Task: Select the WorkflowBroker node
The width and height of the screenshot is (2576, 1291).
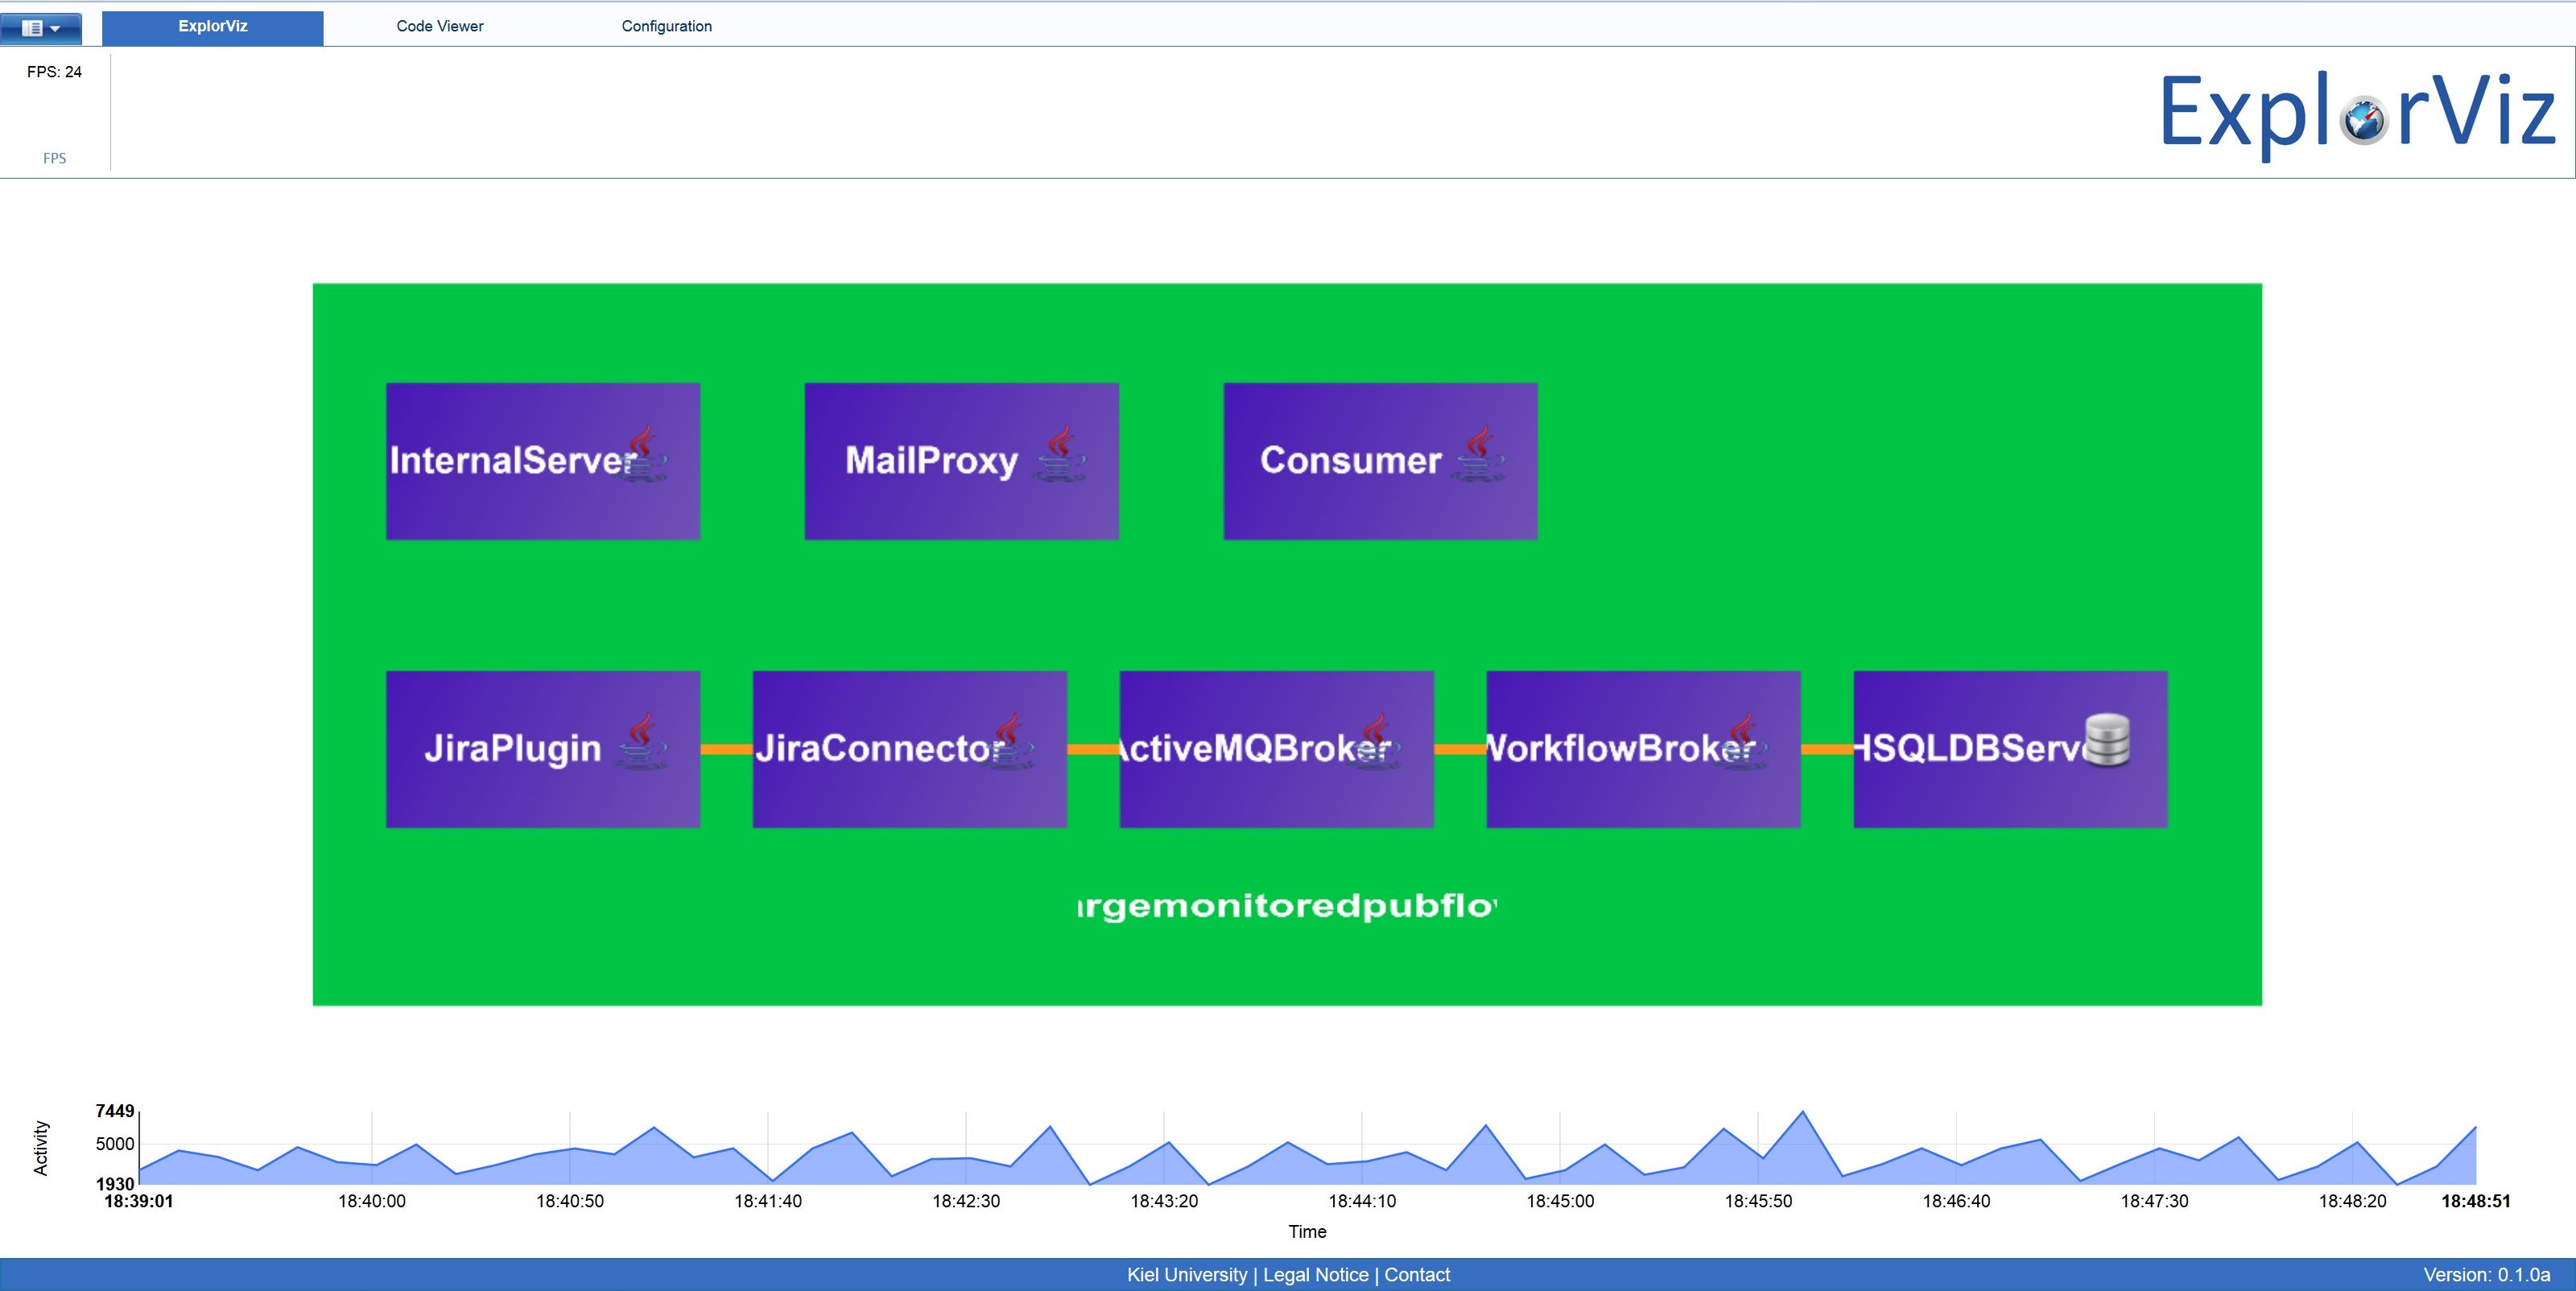Action: [x=1644, y=749]
